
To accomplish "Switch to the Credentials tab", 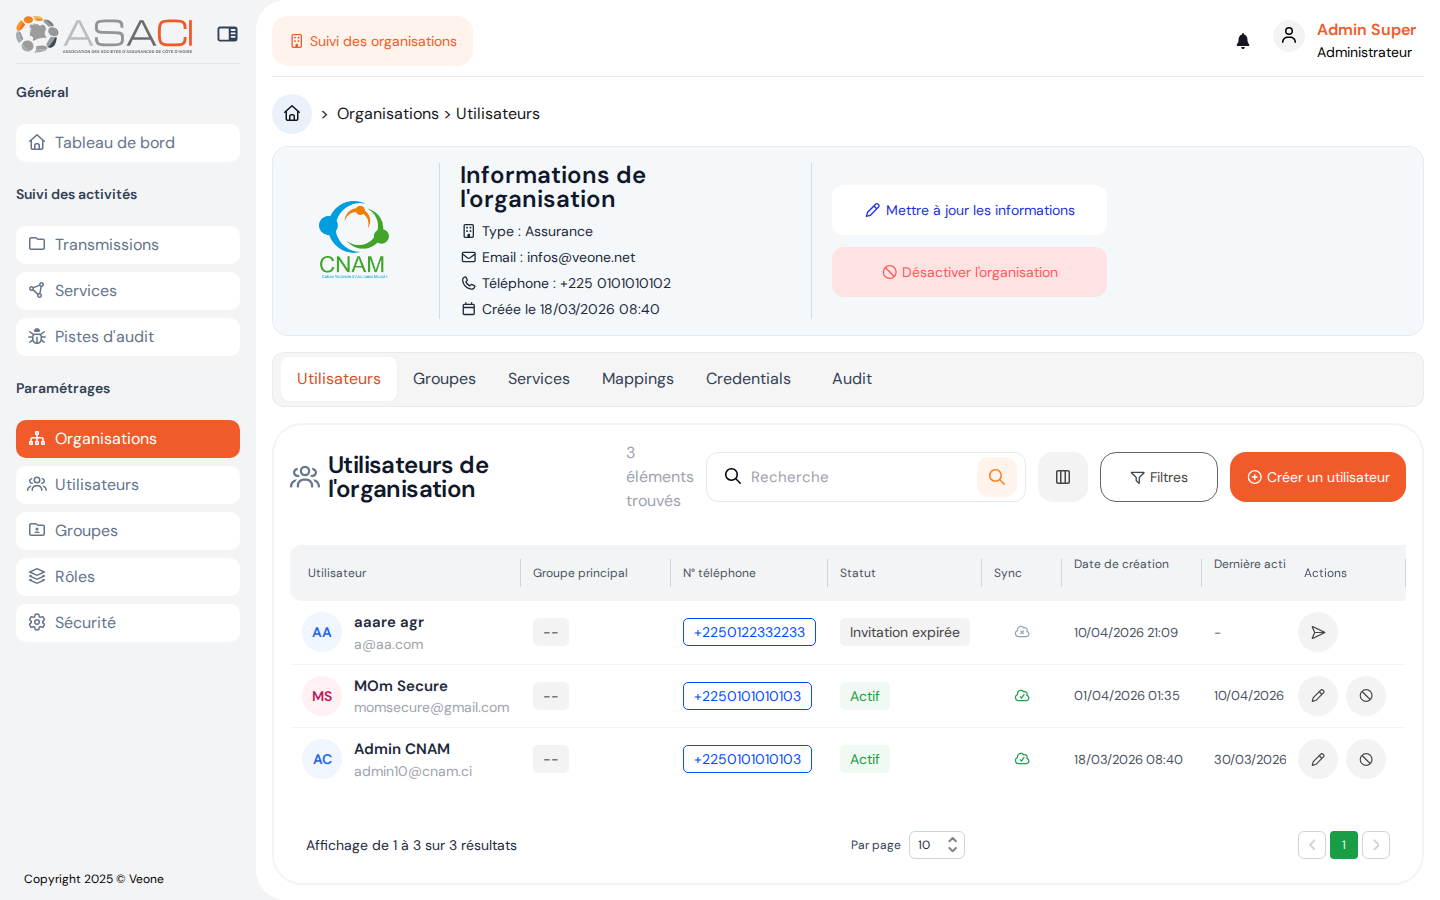I will [x=748, y=378].
